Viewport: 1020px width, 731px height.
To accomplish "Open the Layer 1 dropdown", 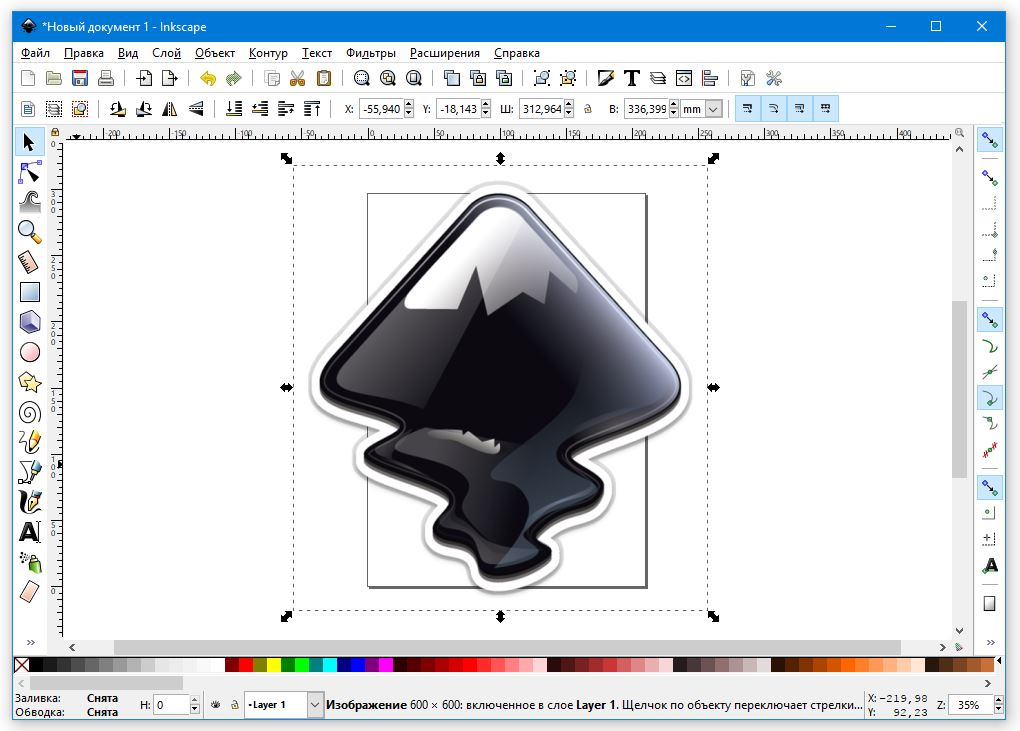I will tap(315, 704).
